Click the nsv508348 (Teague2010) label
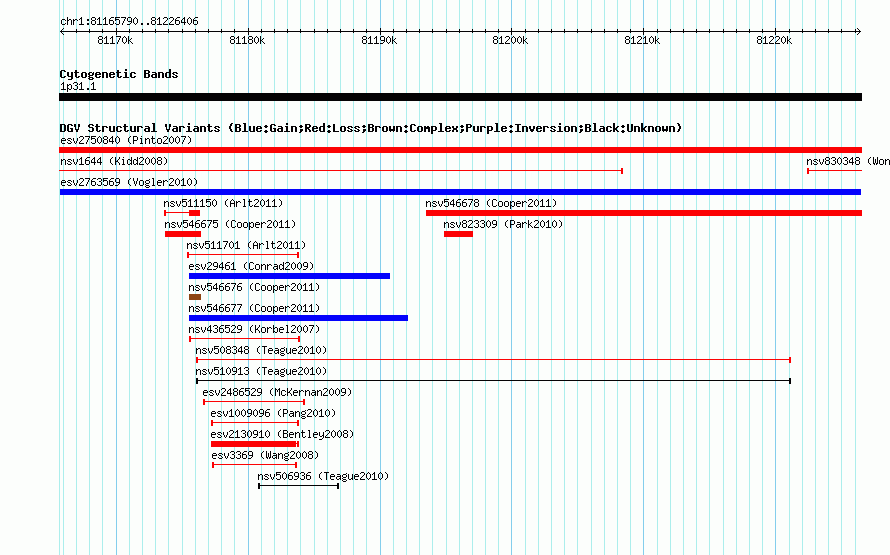The width and height of the screenshot is (890, 555). pos(261,350)
